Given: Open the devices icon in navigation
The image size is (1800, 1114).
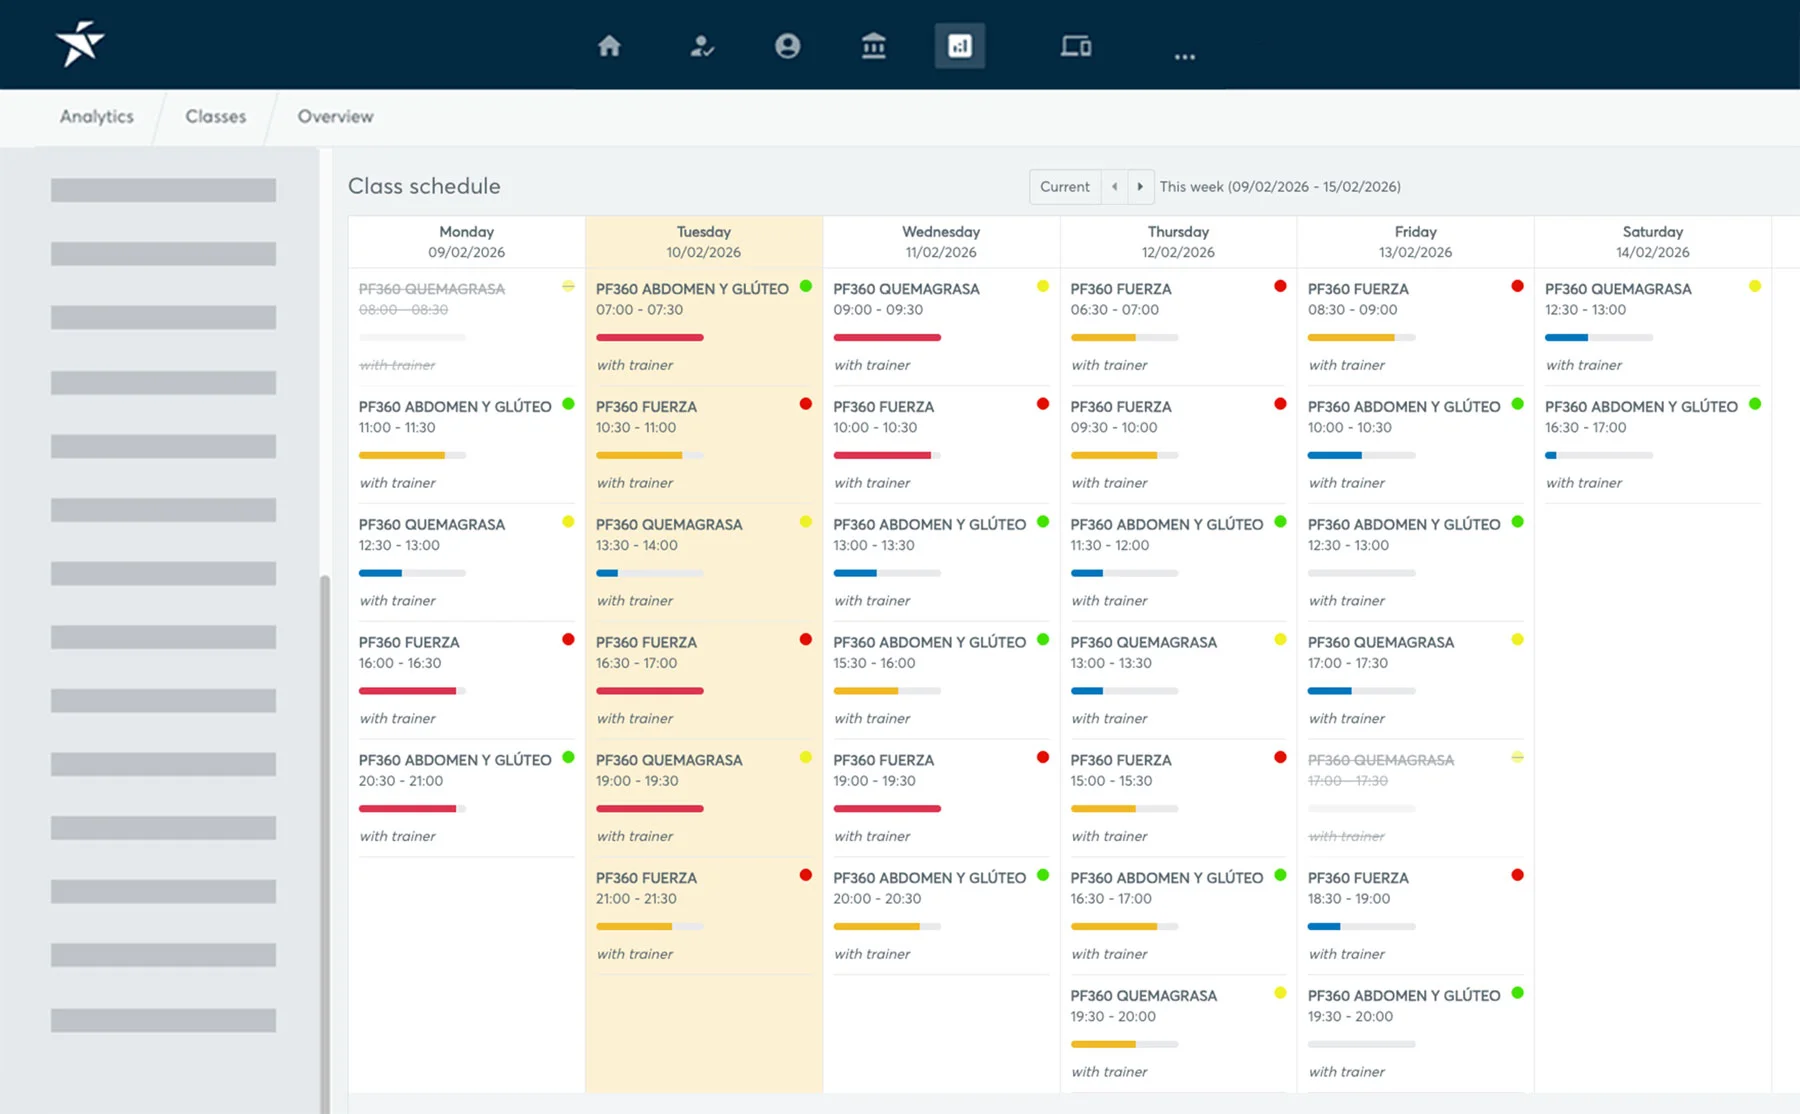Looking at the screenshot, I should 1076,46.
